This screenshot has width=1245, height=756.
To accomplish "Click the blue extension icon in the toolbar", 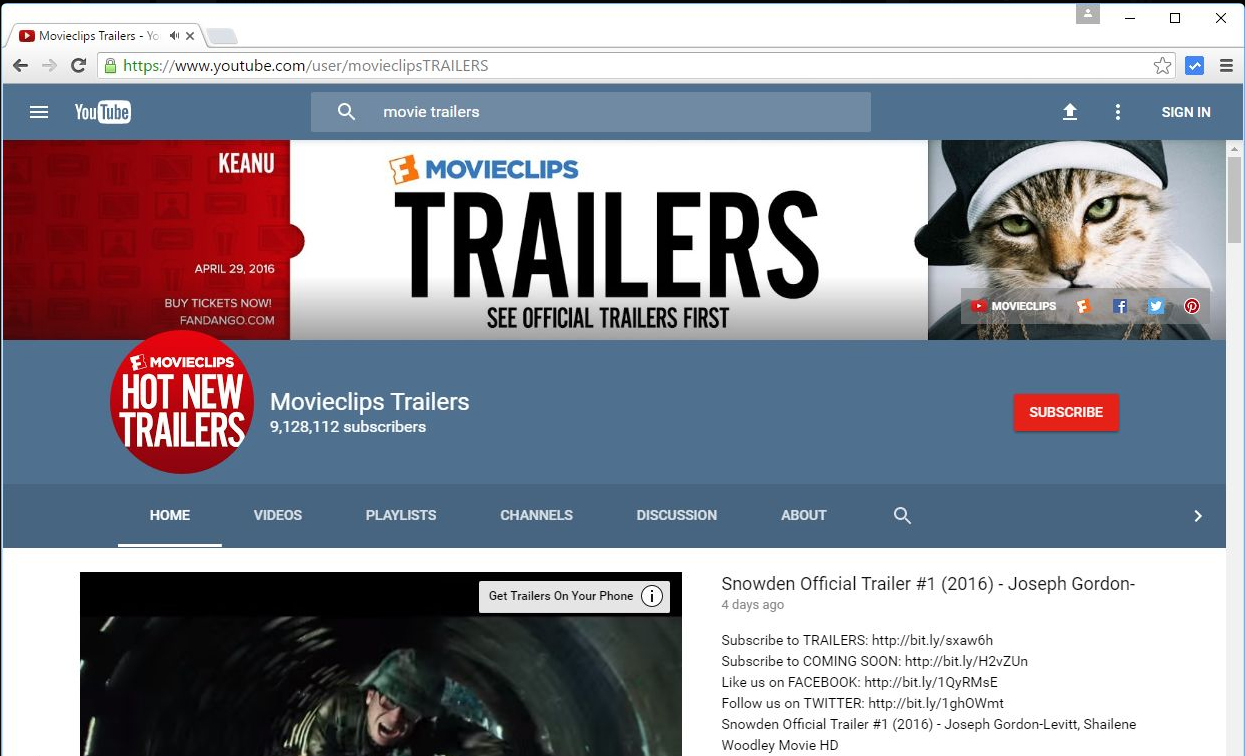I will (x=1194, y=66).
